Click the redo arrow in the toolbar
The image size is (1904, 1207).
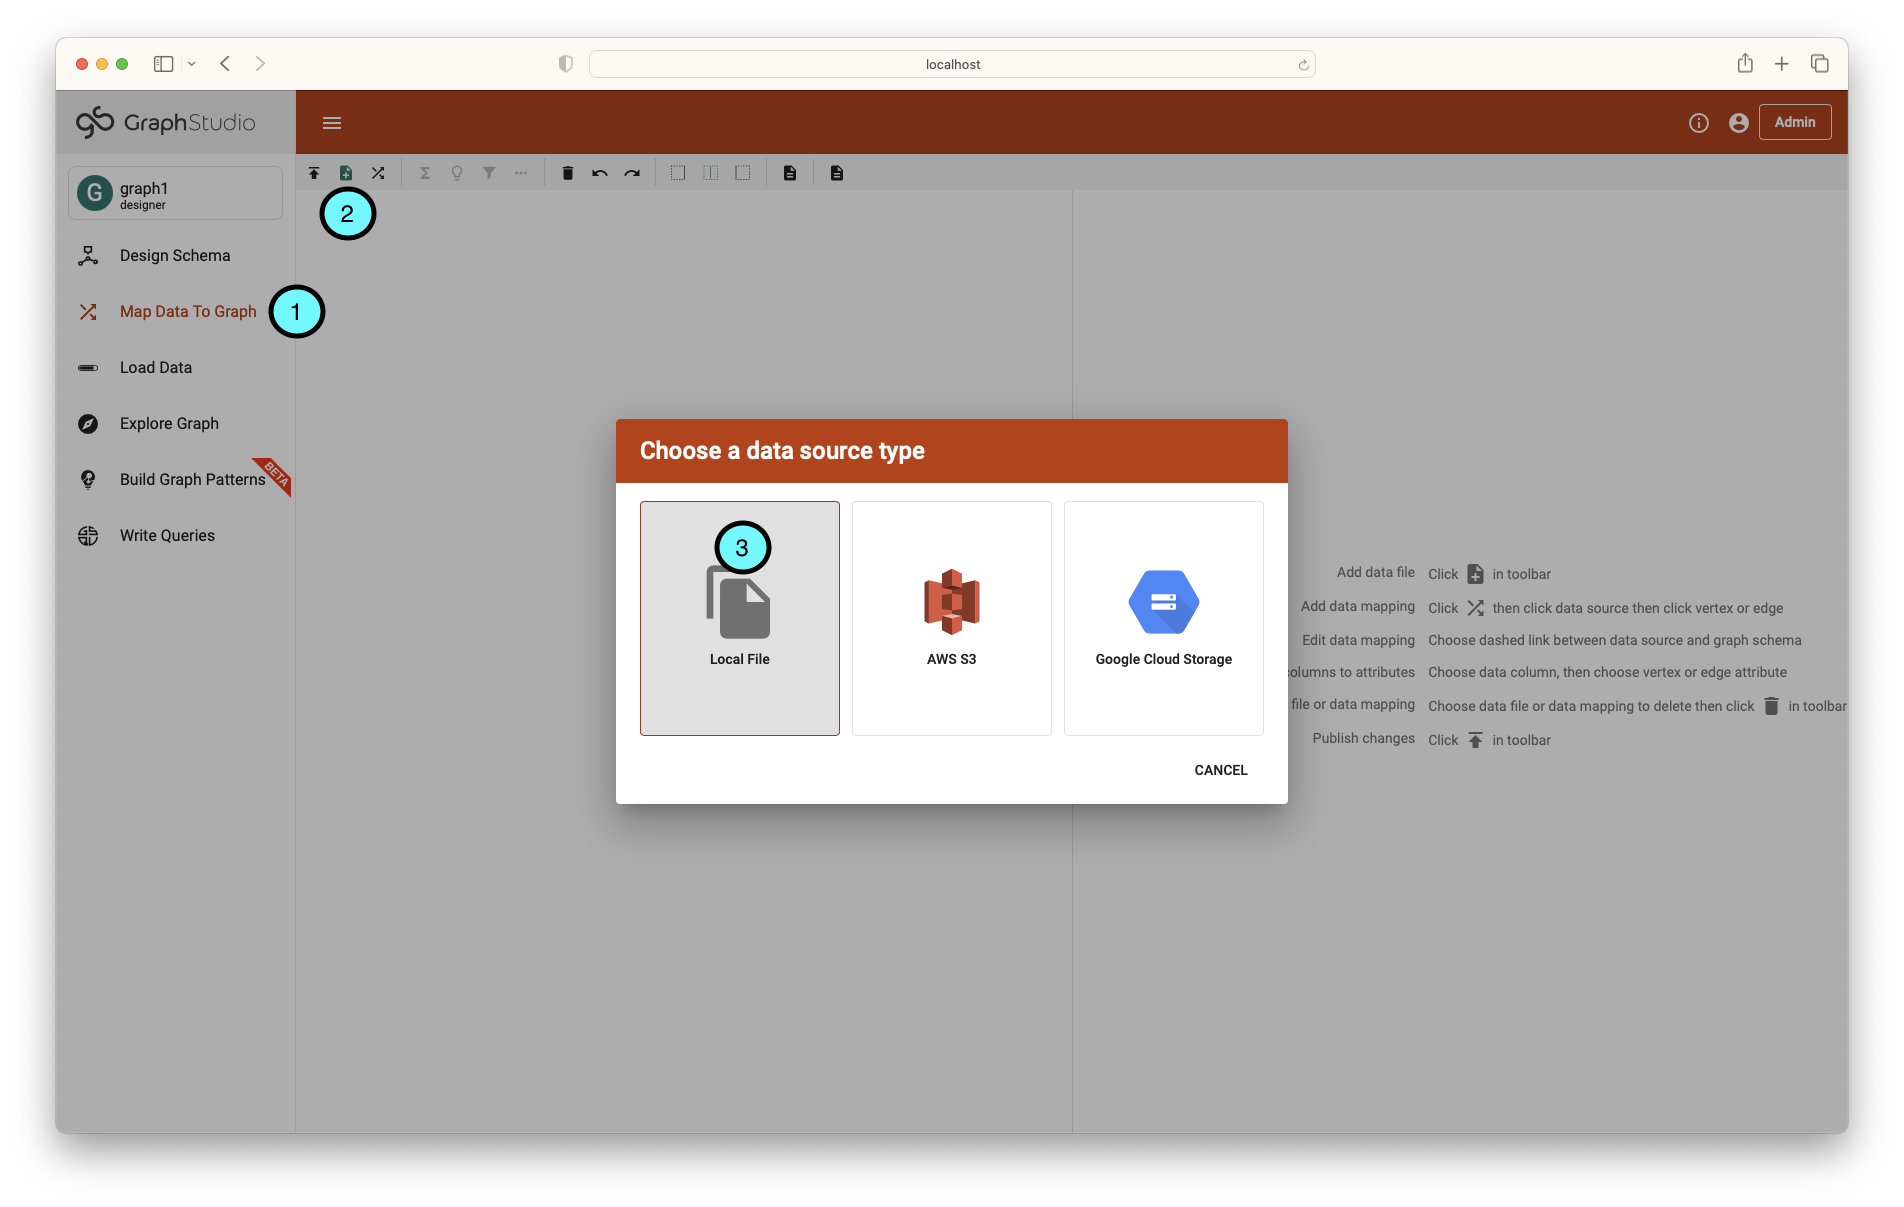632,173
